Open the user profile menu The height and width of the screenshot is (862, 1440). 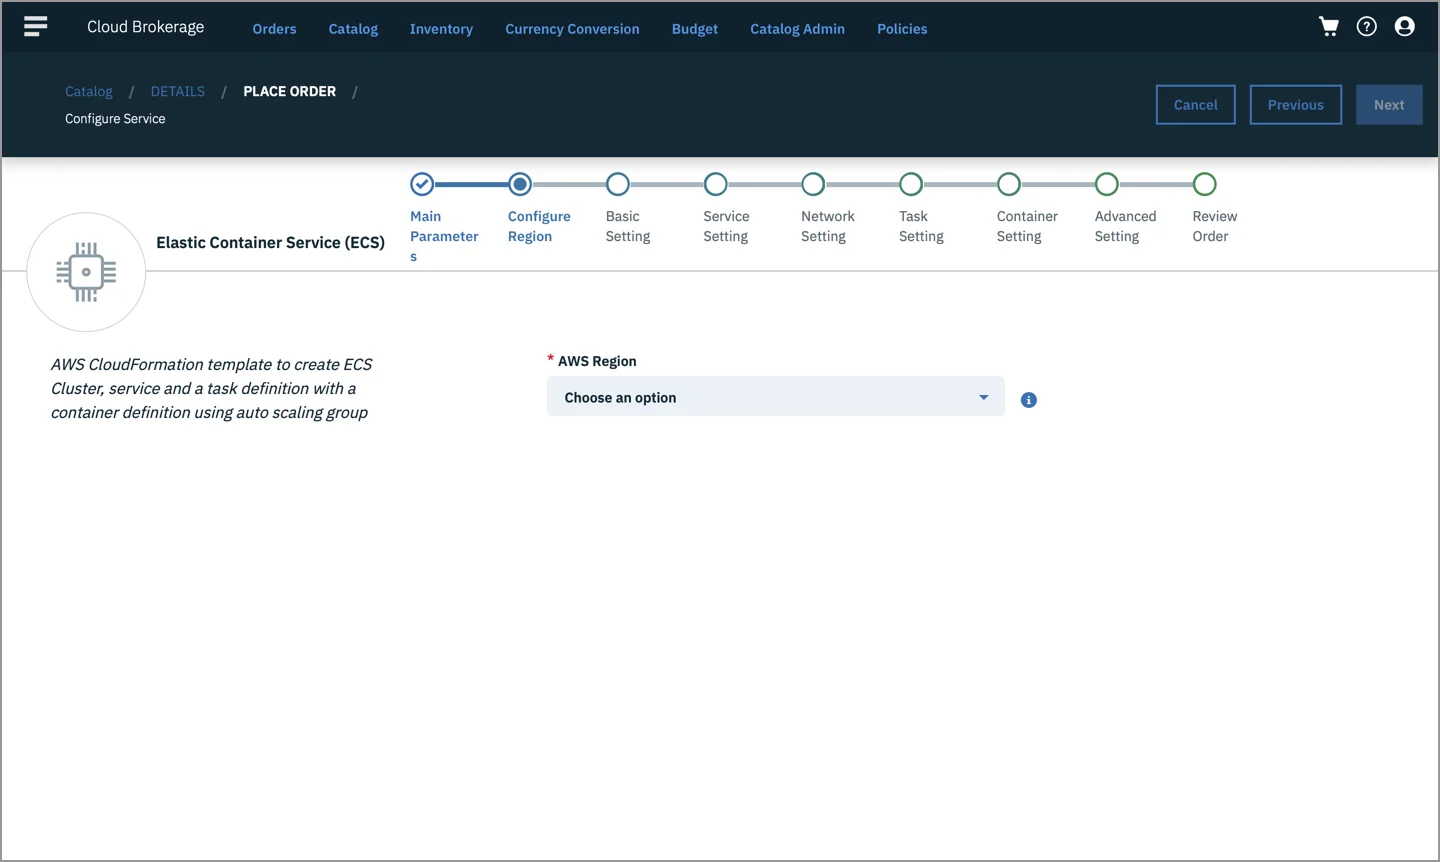(x=1405, y=27)
